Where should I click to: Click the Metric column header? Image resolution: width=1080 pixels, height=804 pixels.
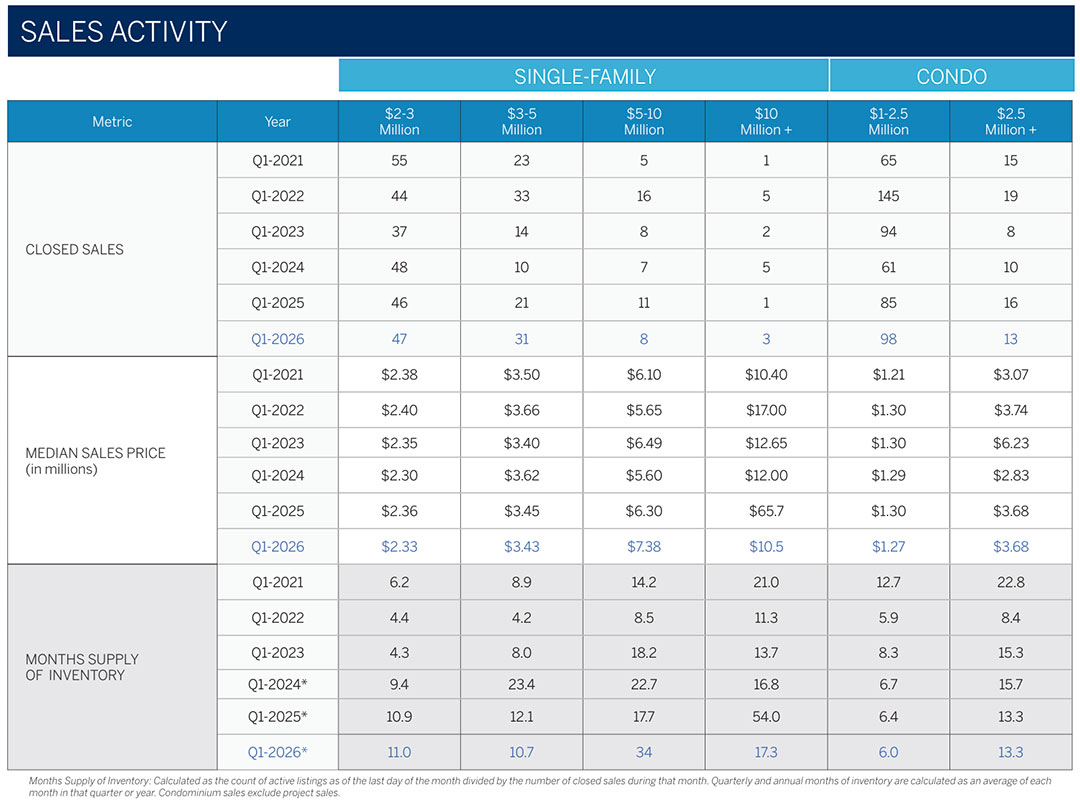112,121
